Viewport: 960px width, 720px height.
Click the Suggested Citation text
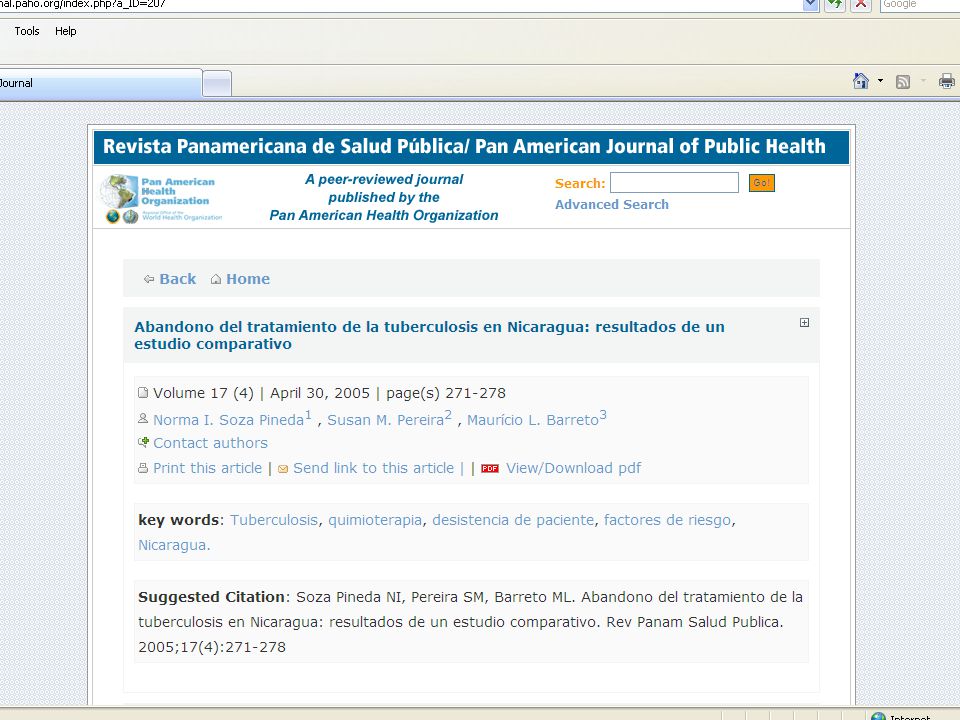(x=211, y=598)
